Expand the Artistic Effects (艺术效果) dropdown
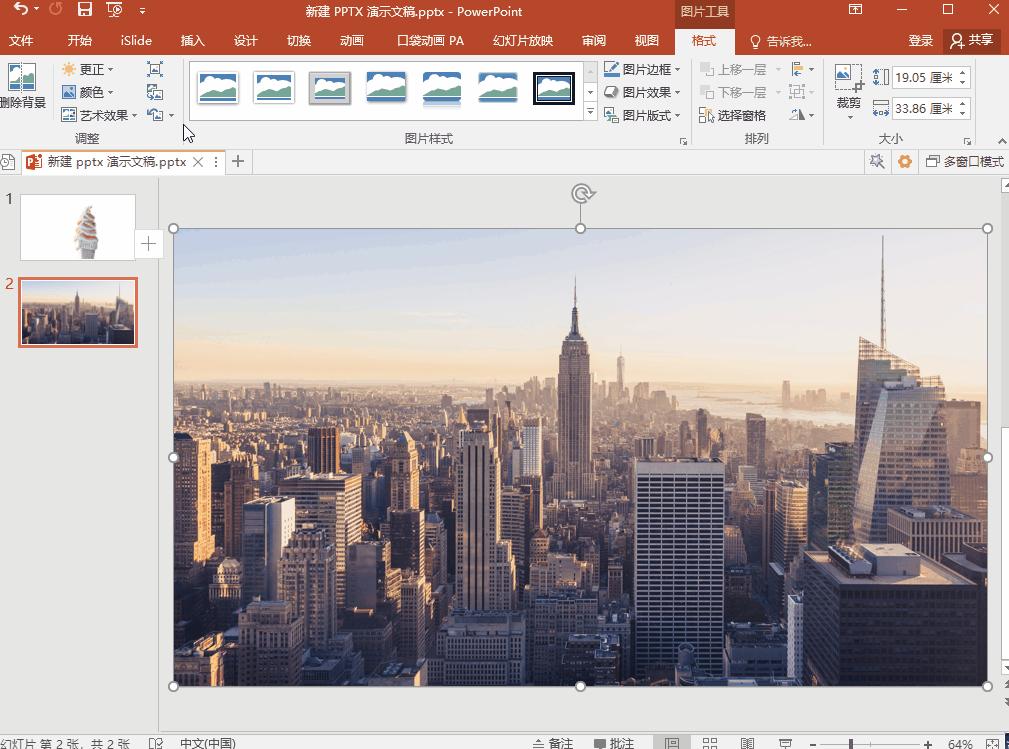1009x749 pixels. click(x=100, y=115)
